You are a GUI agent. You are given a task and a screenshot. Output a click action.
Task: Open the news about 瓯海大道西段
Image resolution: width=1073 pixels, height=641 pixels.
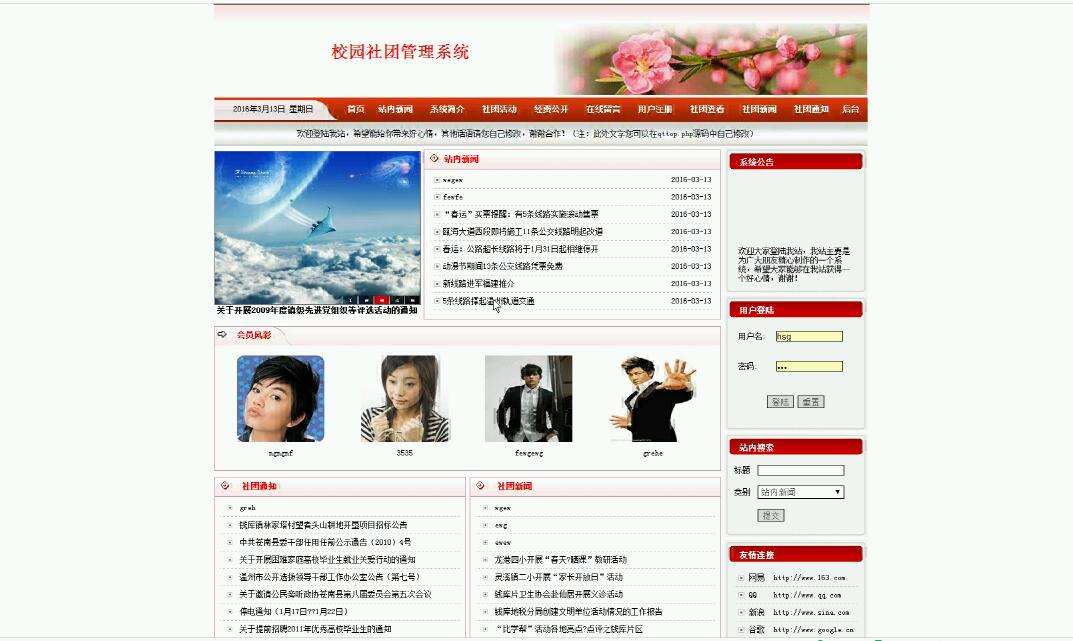[x=523, y=232]
